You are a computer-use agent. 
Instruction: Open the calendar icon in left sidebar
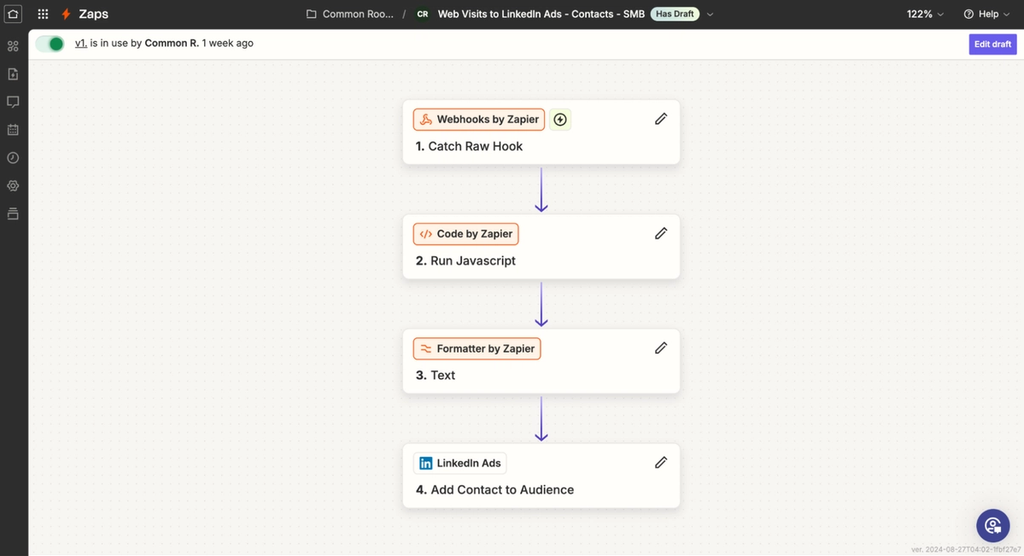(12, 129)
